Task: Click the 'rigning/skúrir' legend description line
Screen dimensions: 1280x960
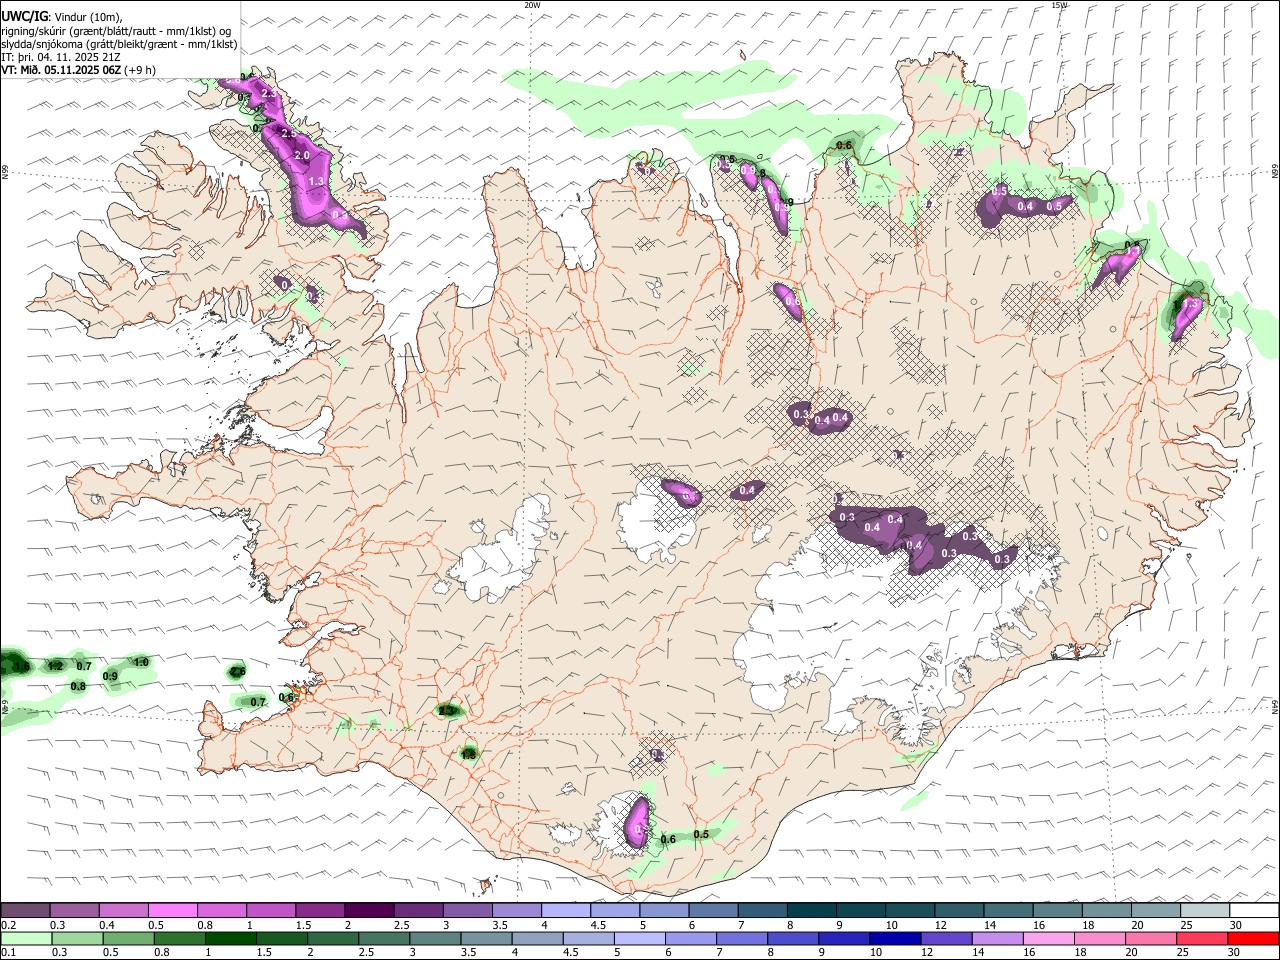Action: coord(117,31)
